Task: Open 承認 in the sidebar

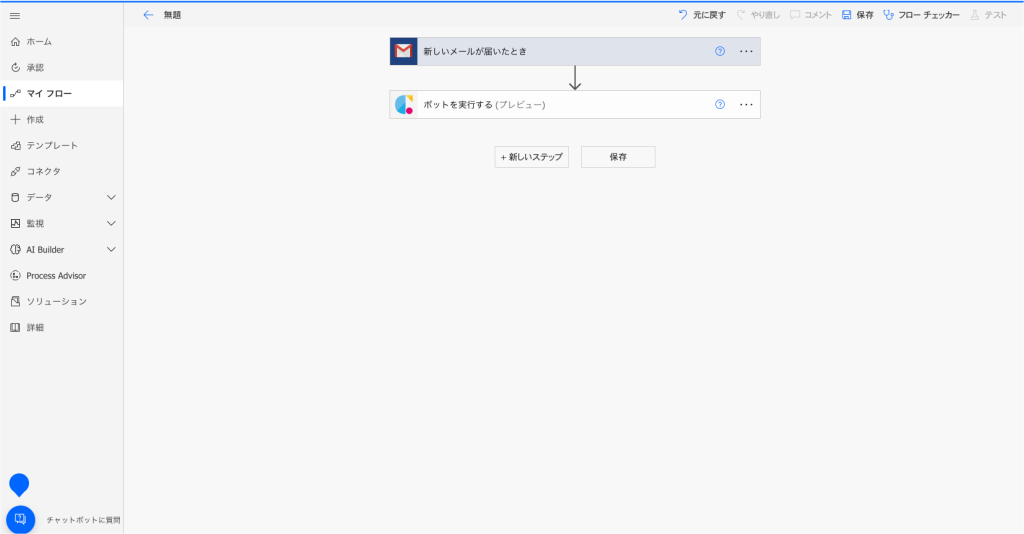Action: click(61, 68)
